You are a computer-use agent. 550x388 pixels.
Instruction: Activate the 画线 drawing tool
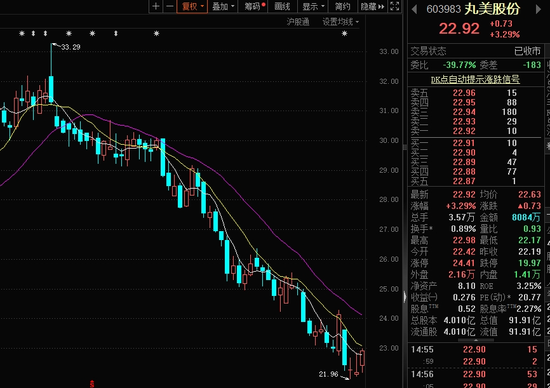click(x=282, y=6)
